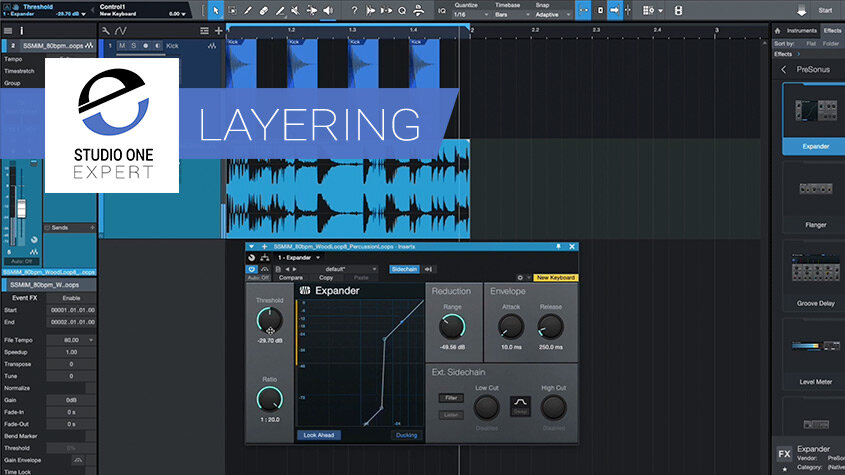Sort the browser by Folder
The height and width of the screenshot is (475, 845).
pos(830,44)
